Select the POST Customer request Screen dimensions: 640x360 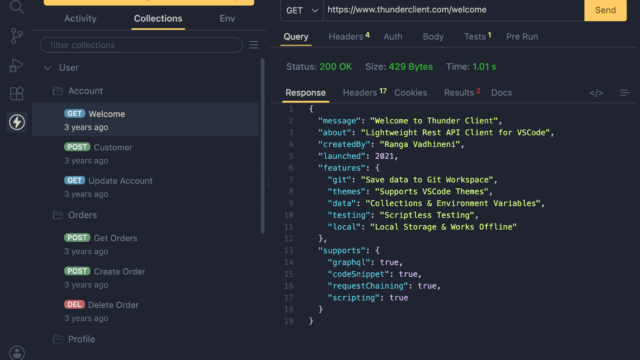point(145,153)
